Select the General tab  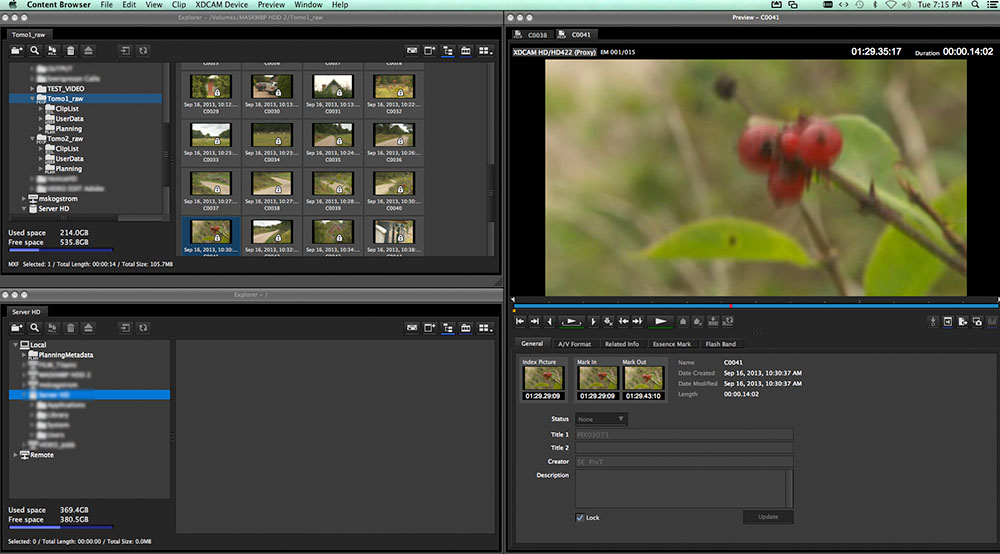[532, 344]
